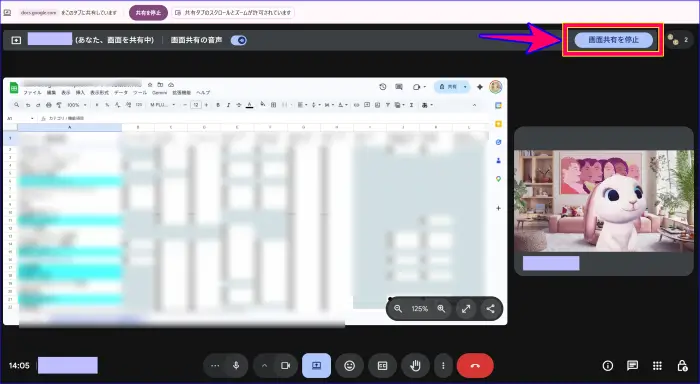700x384 pixels.
Task: Click the highlighted present-screen button
Action: coord(317,366)
